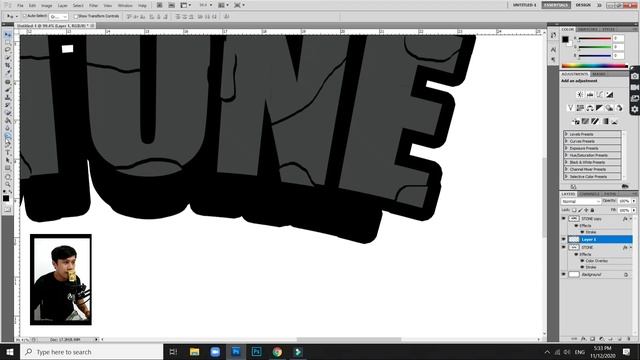The image size is (640, 360).
Task: Select the Lasso tool
Action: coord(8,50)
